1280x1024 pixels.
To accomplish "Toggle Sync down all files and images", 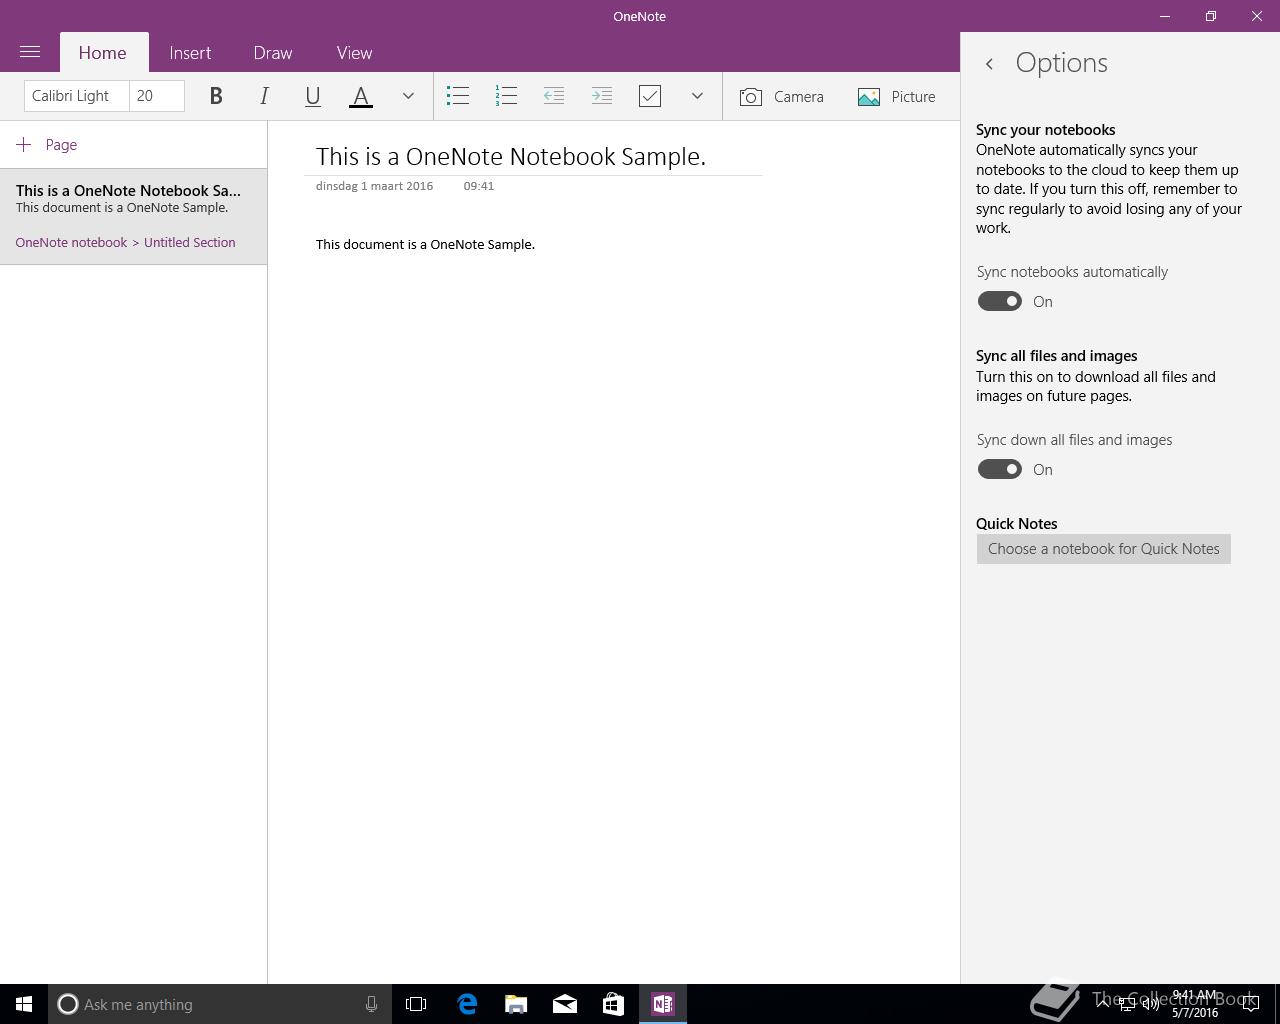I will pos(999,469).
